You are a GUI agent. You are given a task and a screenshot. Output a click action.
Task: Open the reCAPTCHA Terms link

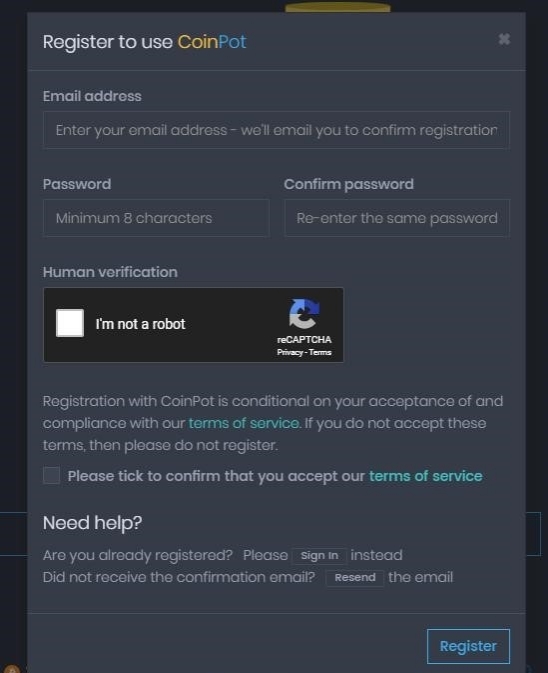320,352
